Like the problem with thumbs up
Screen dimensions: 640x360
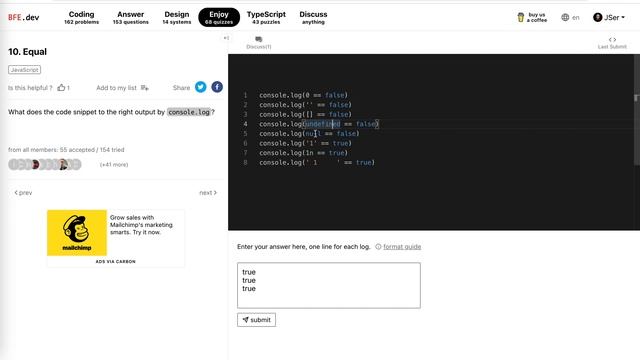point(61,87)
